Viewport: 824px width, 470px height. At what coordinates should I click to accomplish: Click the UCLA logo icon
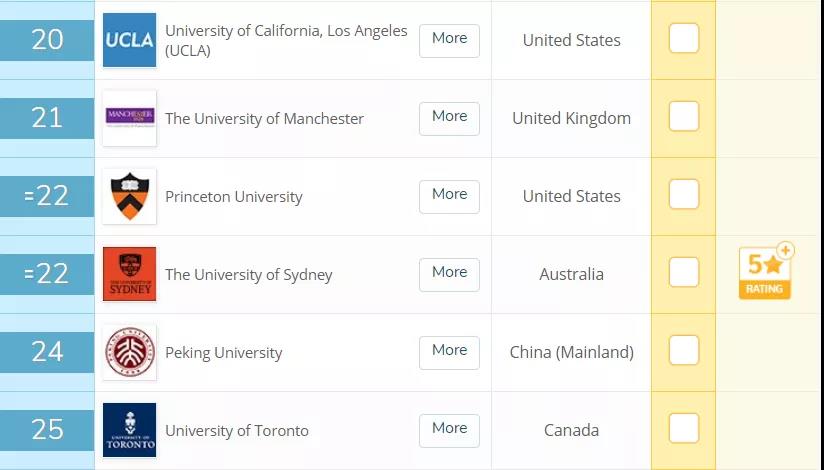pos(130,40)
